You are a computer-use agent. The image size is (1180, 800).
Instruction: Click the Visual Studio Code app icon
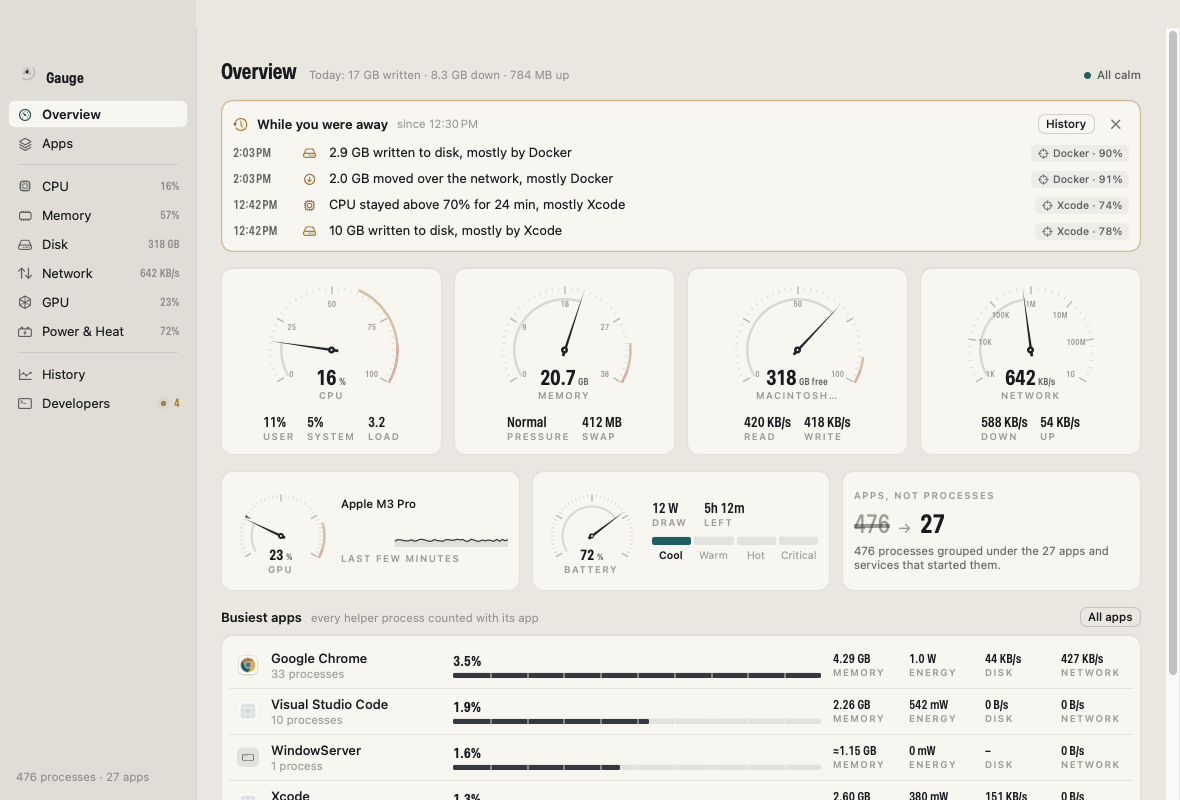point(248,711)
